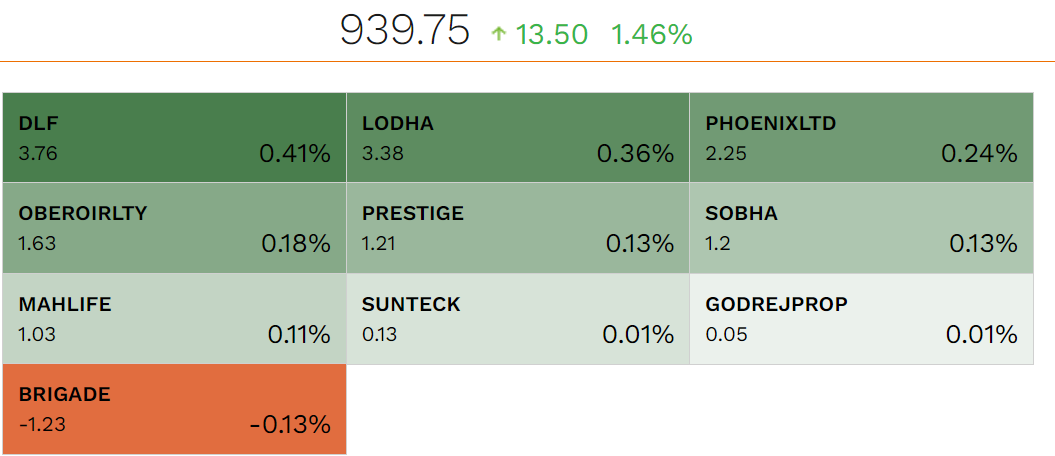Image resolution: width=1055 pixels, height=456 pixels.
Task: Click PHOENIXLTD's 0.24% percentage
Action: click(979, 154)
